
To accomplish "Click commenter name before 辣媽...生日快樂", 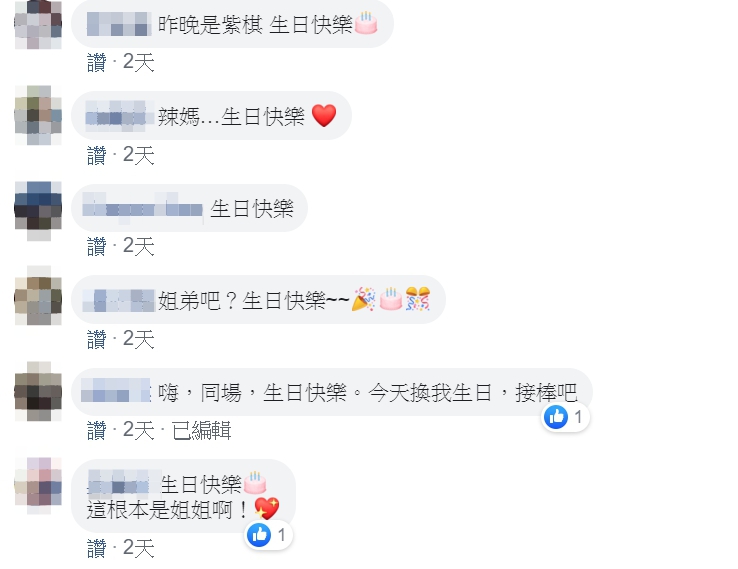I will pyautogui.click(x=120, y=116).
